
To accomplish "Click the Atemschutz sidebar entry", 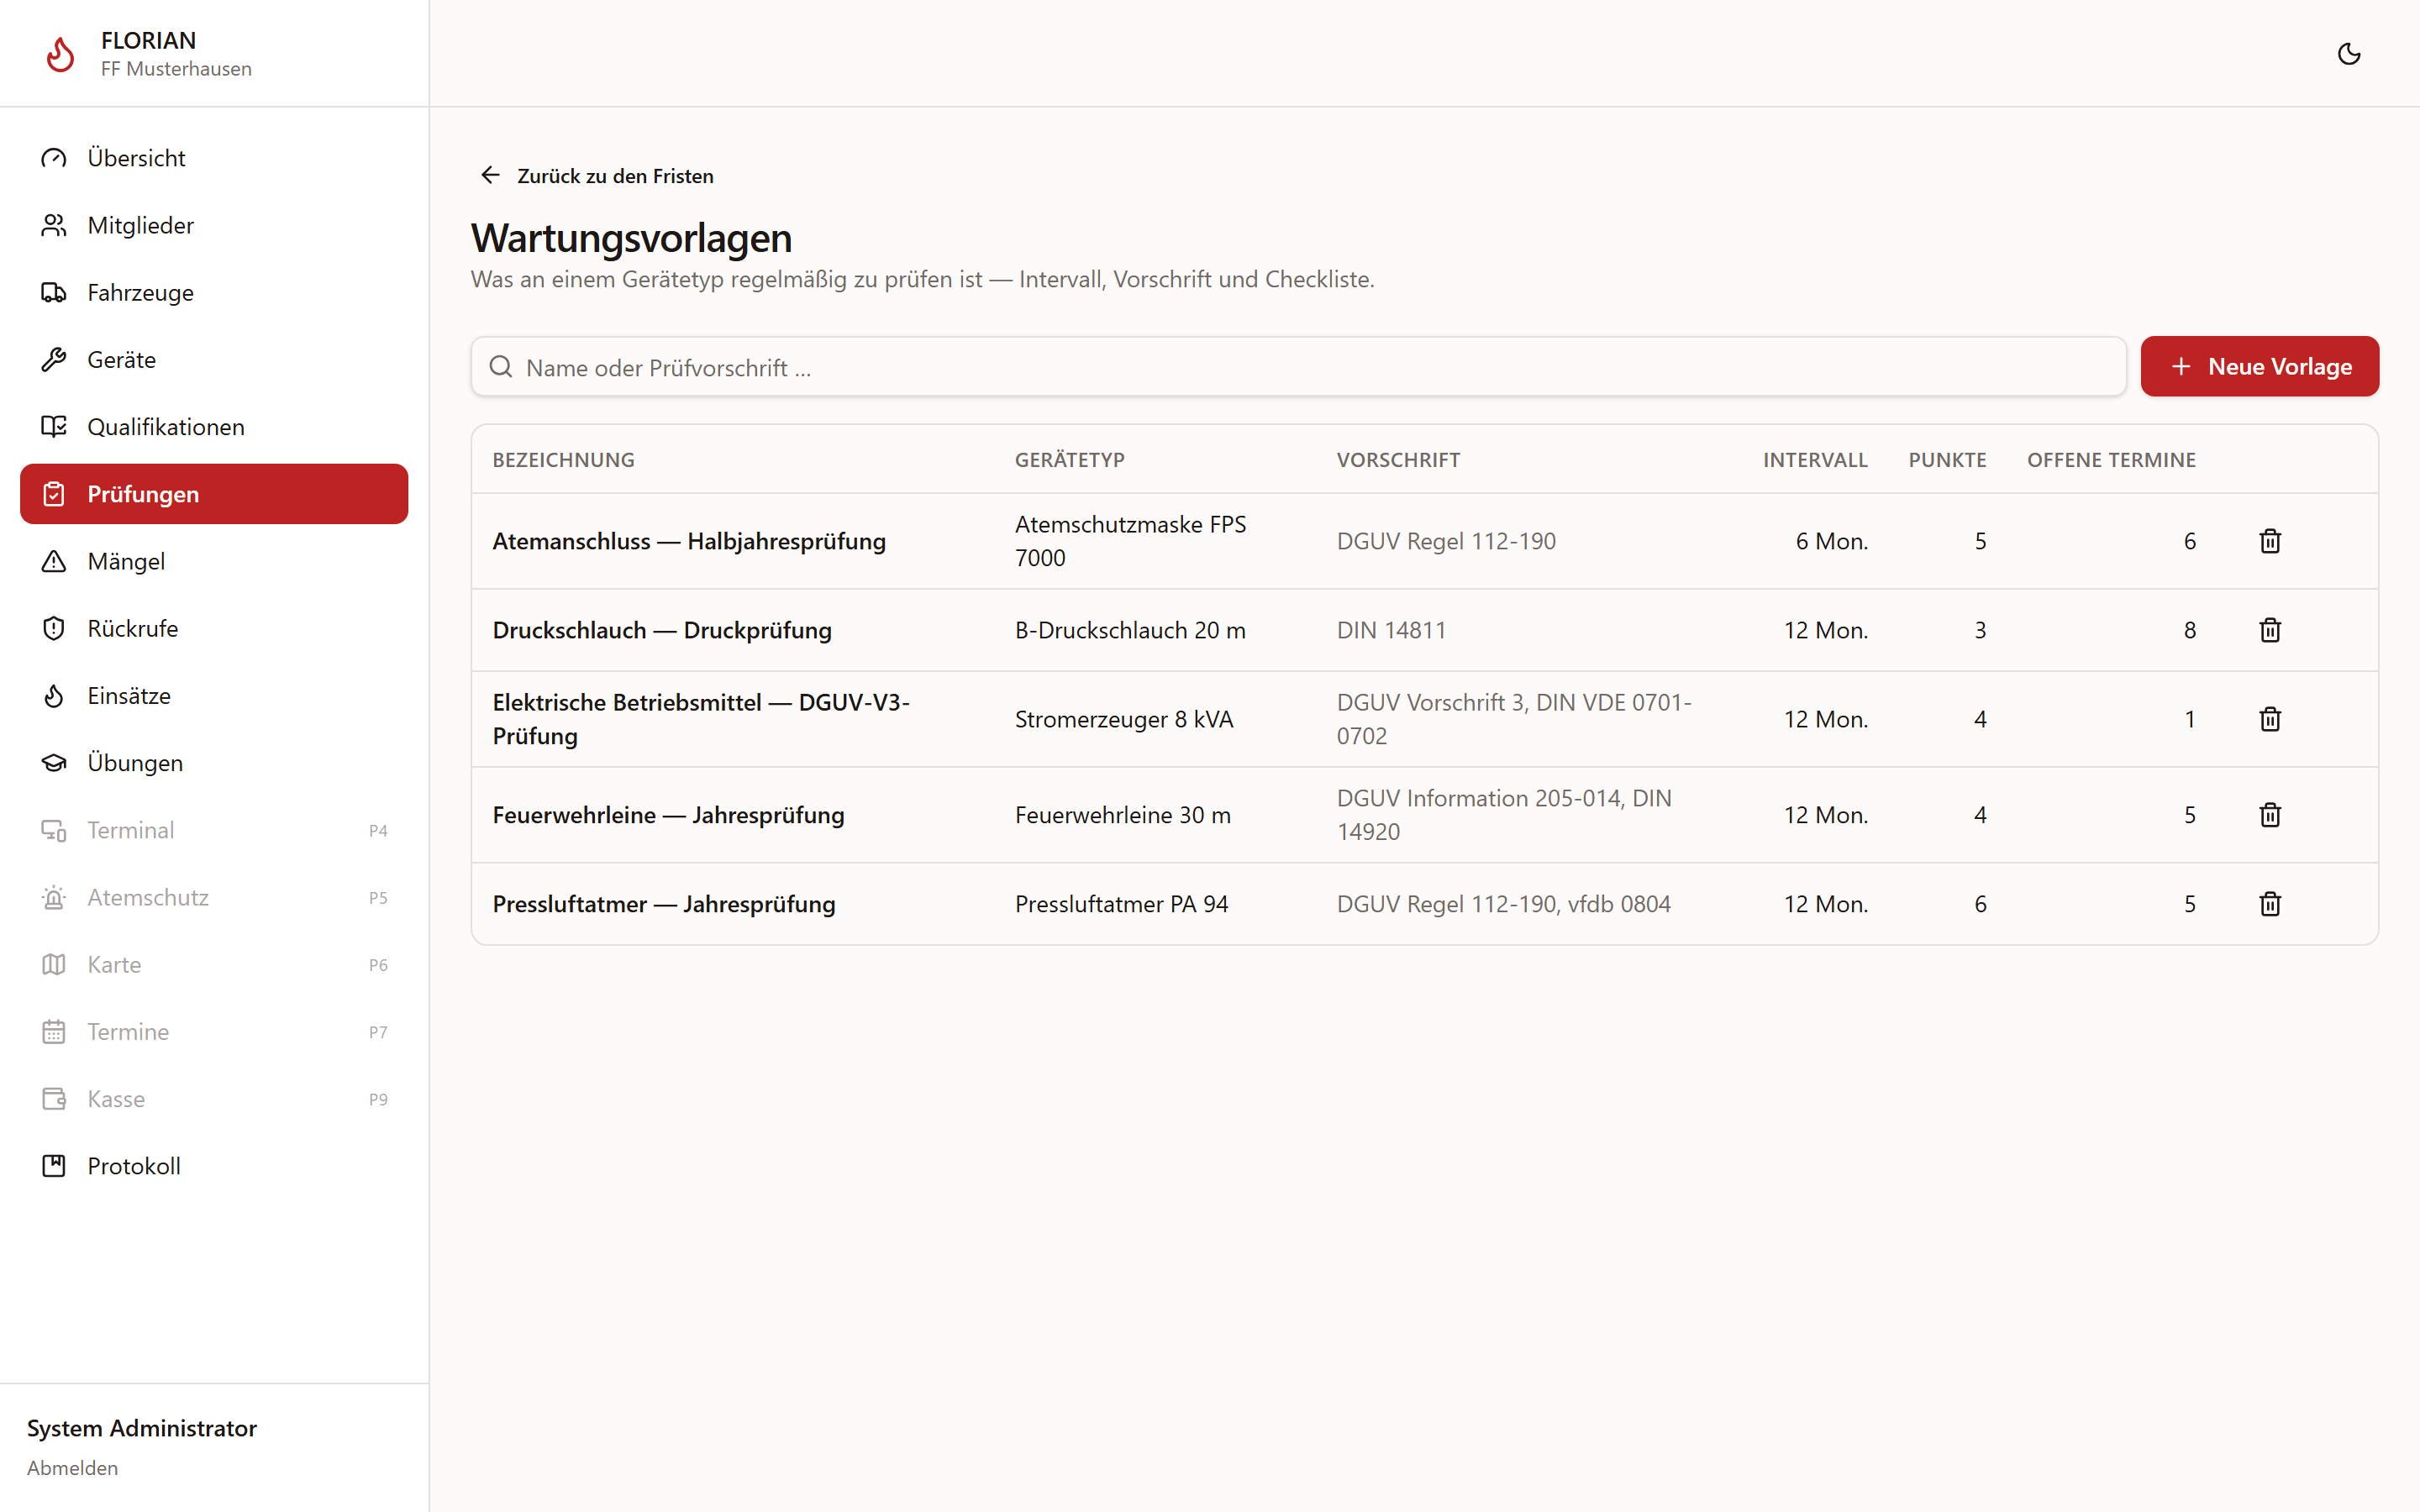I will point(214,897).
